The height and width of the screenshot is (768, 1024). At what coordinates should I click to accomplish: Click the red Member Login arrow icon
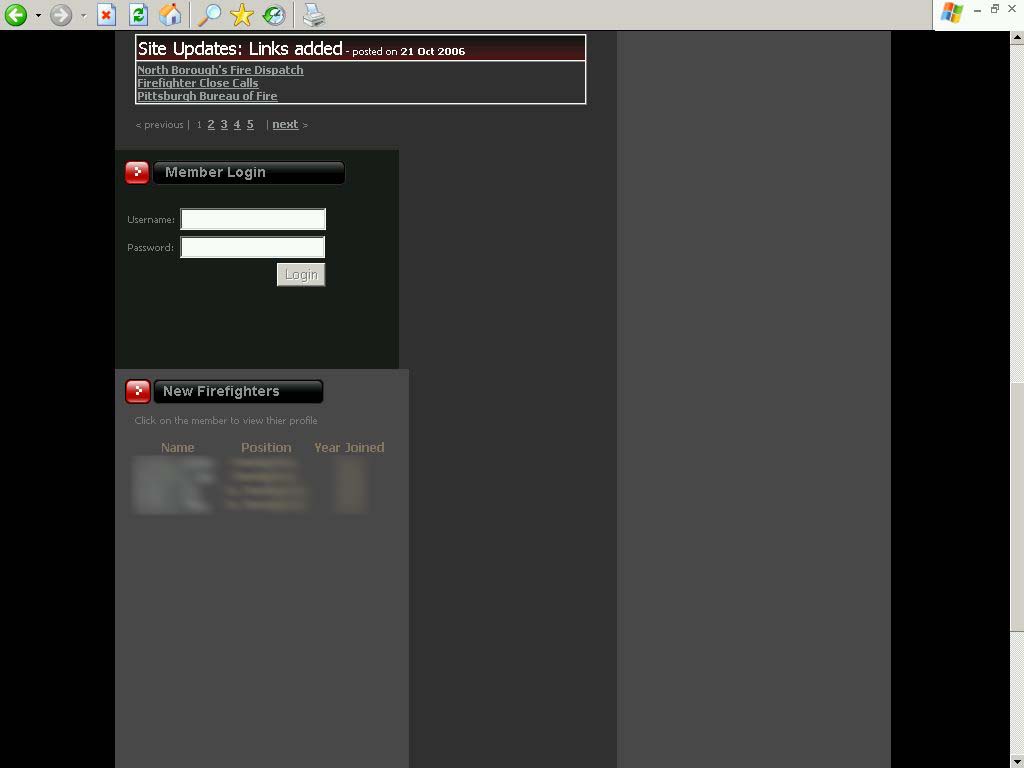click(x=137, y=173)
